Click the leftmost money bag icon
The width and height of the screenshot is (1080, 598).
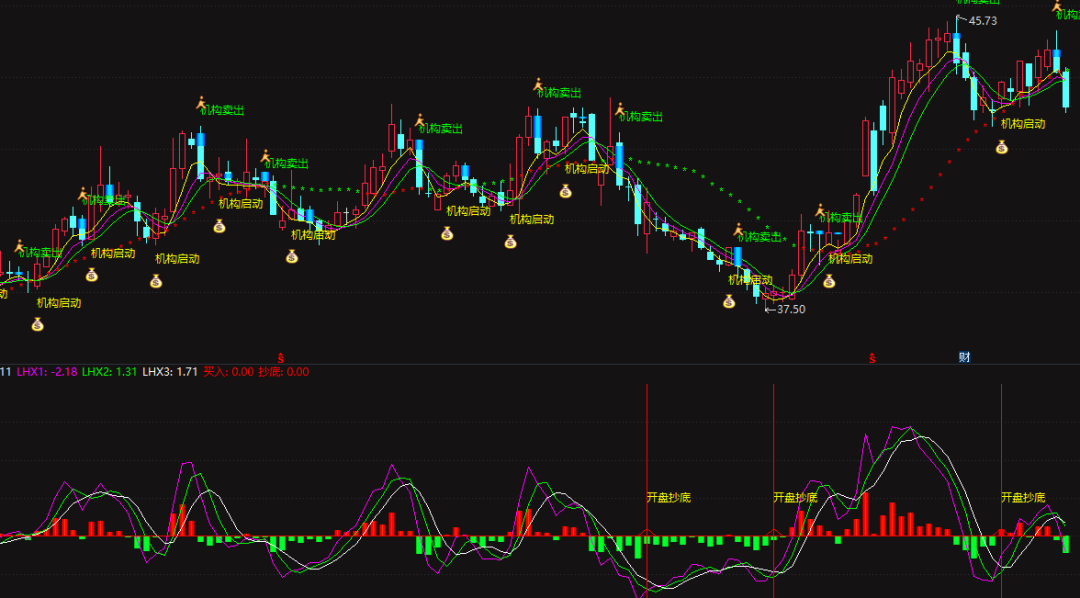[37, 323]
